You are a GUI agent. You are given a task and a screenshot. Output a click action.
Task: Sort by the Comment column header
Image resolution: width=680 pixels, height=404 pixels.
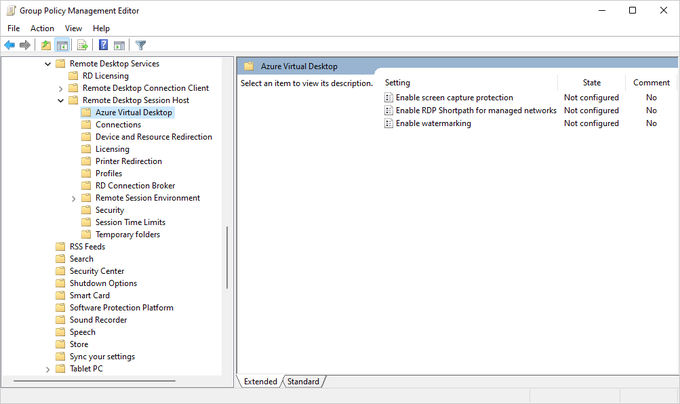[651, 82]
